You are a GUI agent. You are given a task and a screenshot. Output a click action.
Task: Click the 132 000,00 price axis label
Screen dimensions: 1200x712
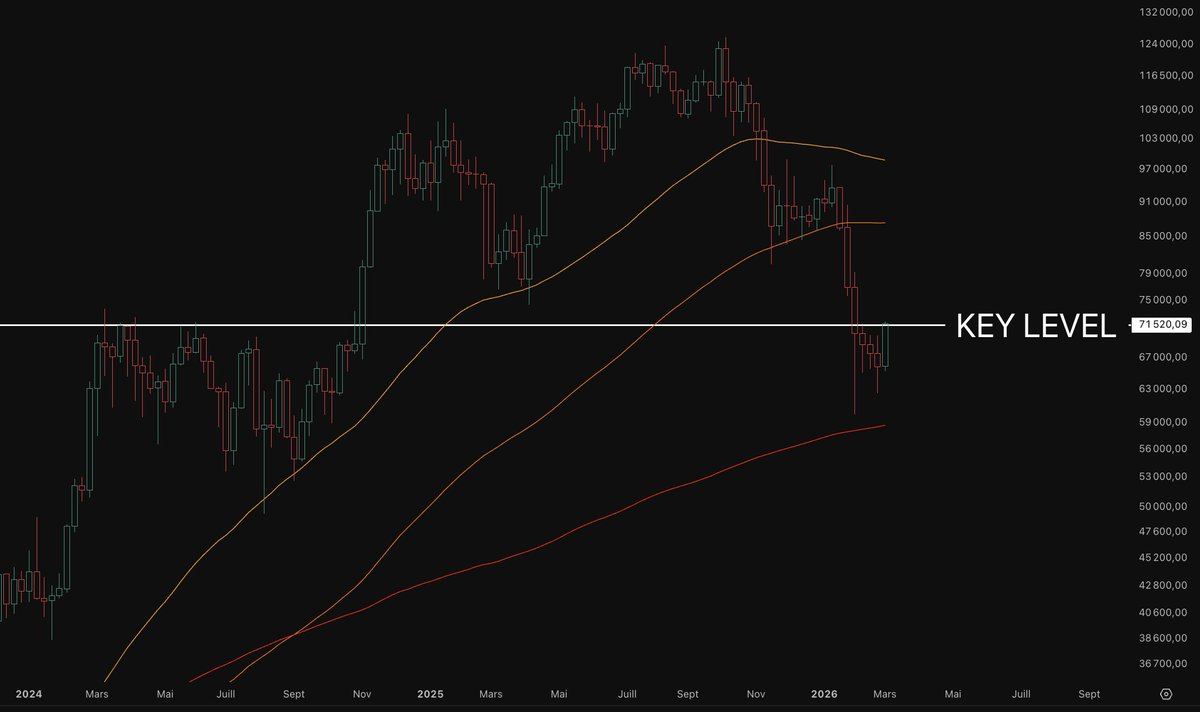pos(1164,13)
